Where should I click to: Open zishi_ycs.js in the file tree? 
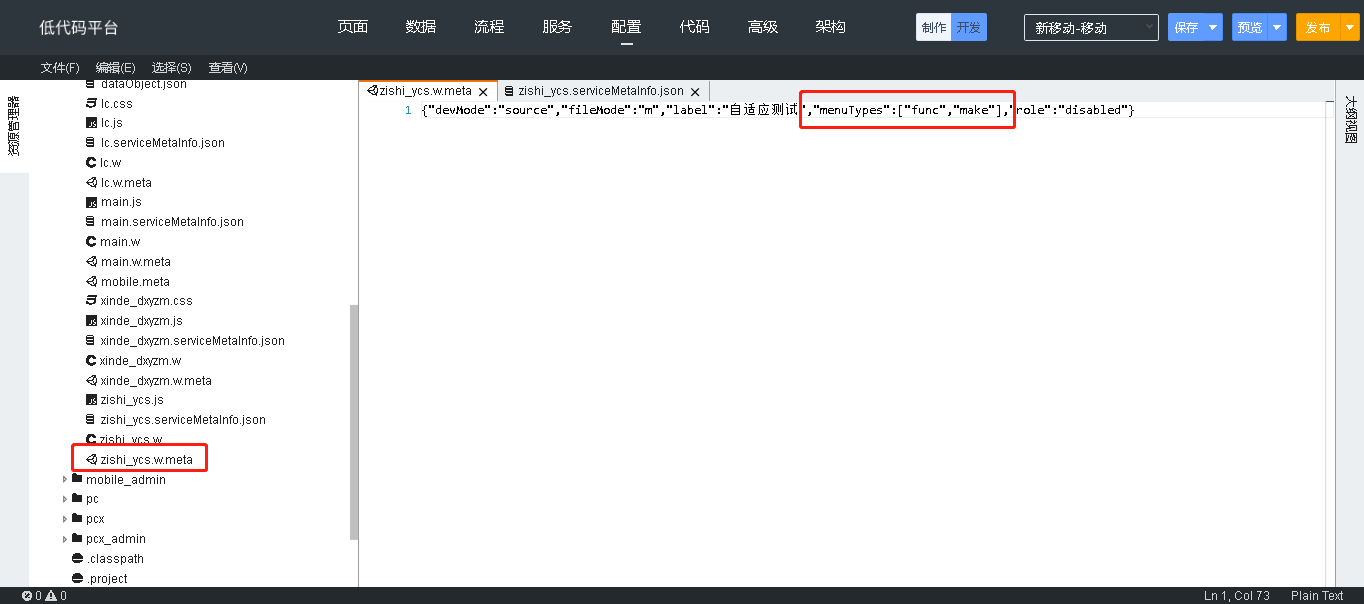click(x=132, y=400)
